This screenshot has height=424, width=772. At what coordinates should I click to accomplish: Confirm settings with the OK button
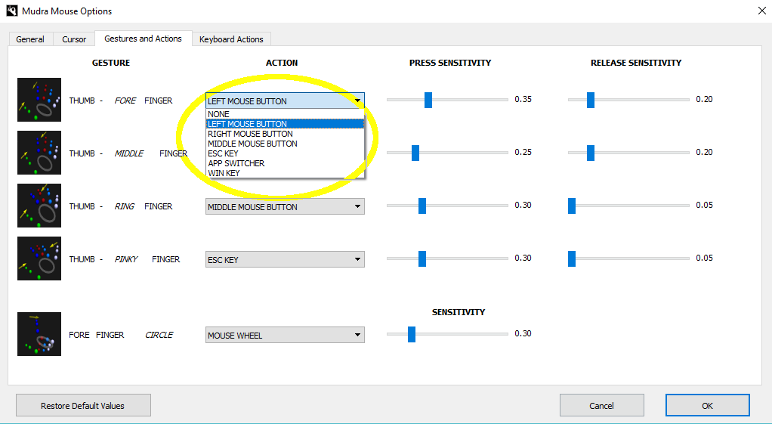pyautogui.click(x=708, y=405)
